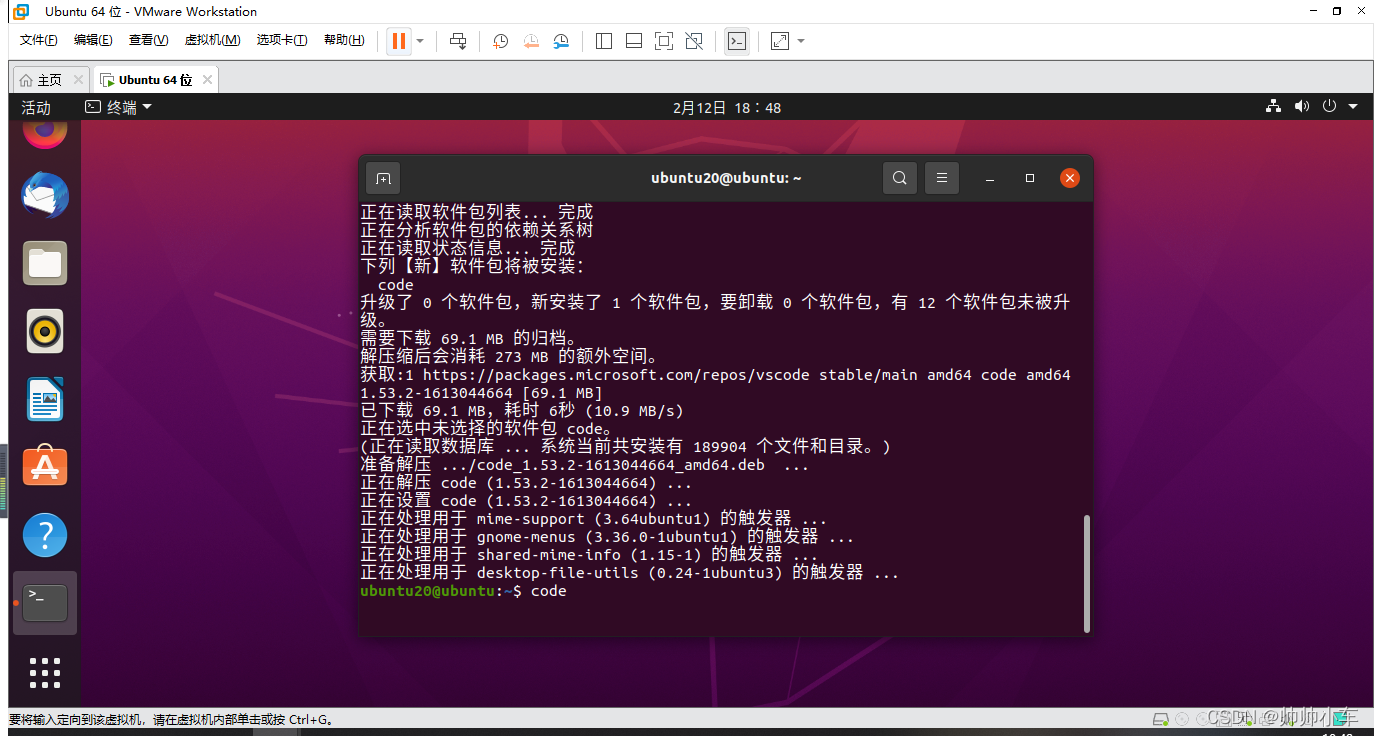Click the terminal title ubuntu20@ubuntu: ~
This screenshot has height=736, width=1374.
click(726, 178)
